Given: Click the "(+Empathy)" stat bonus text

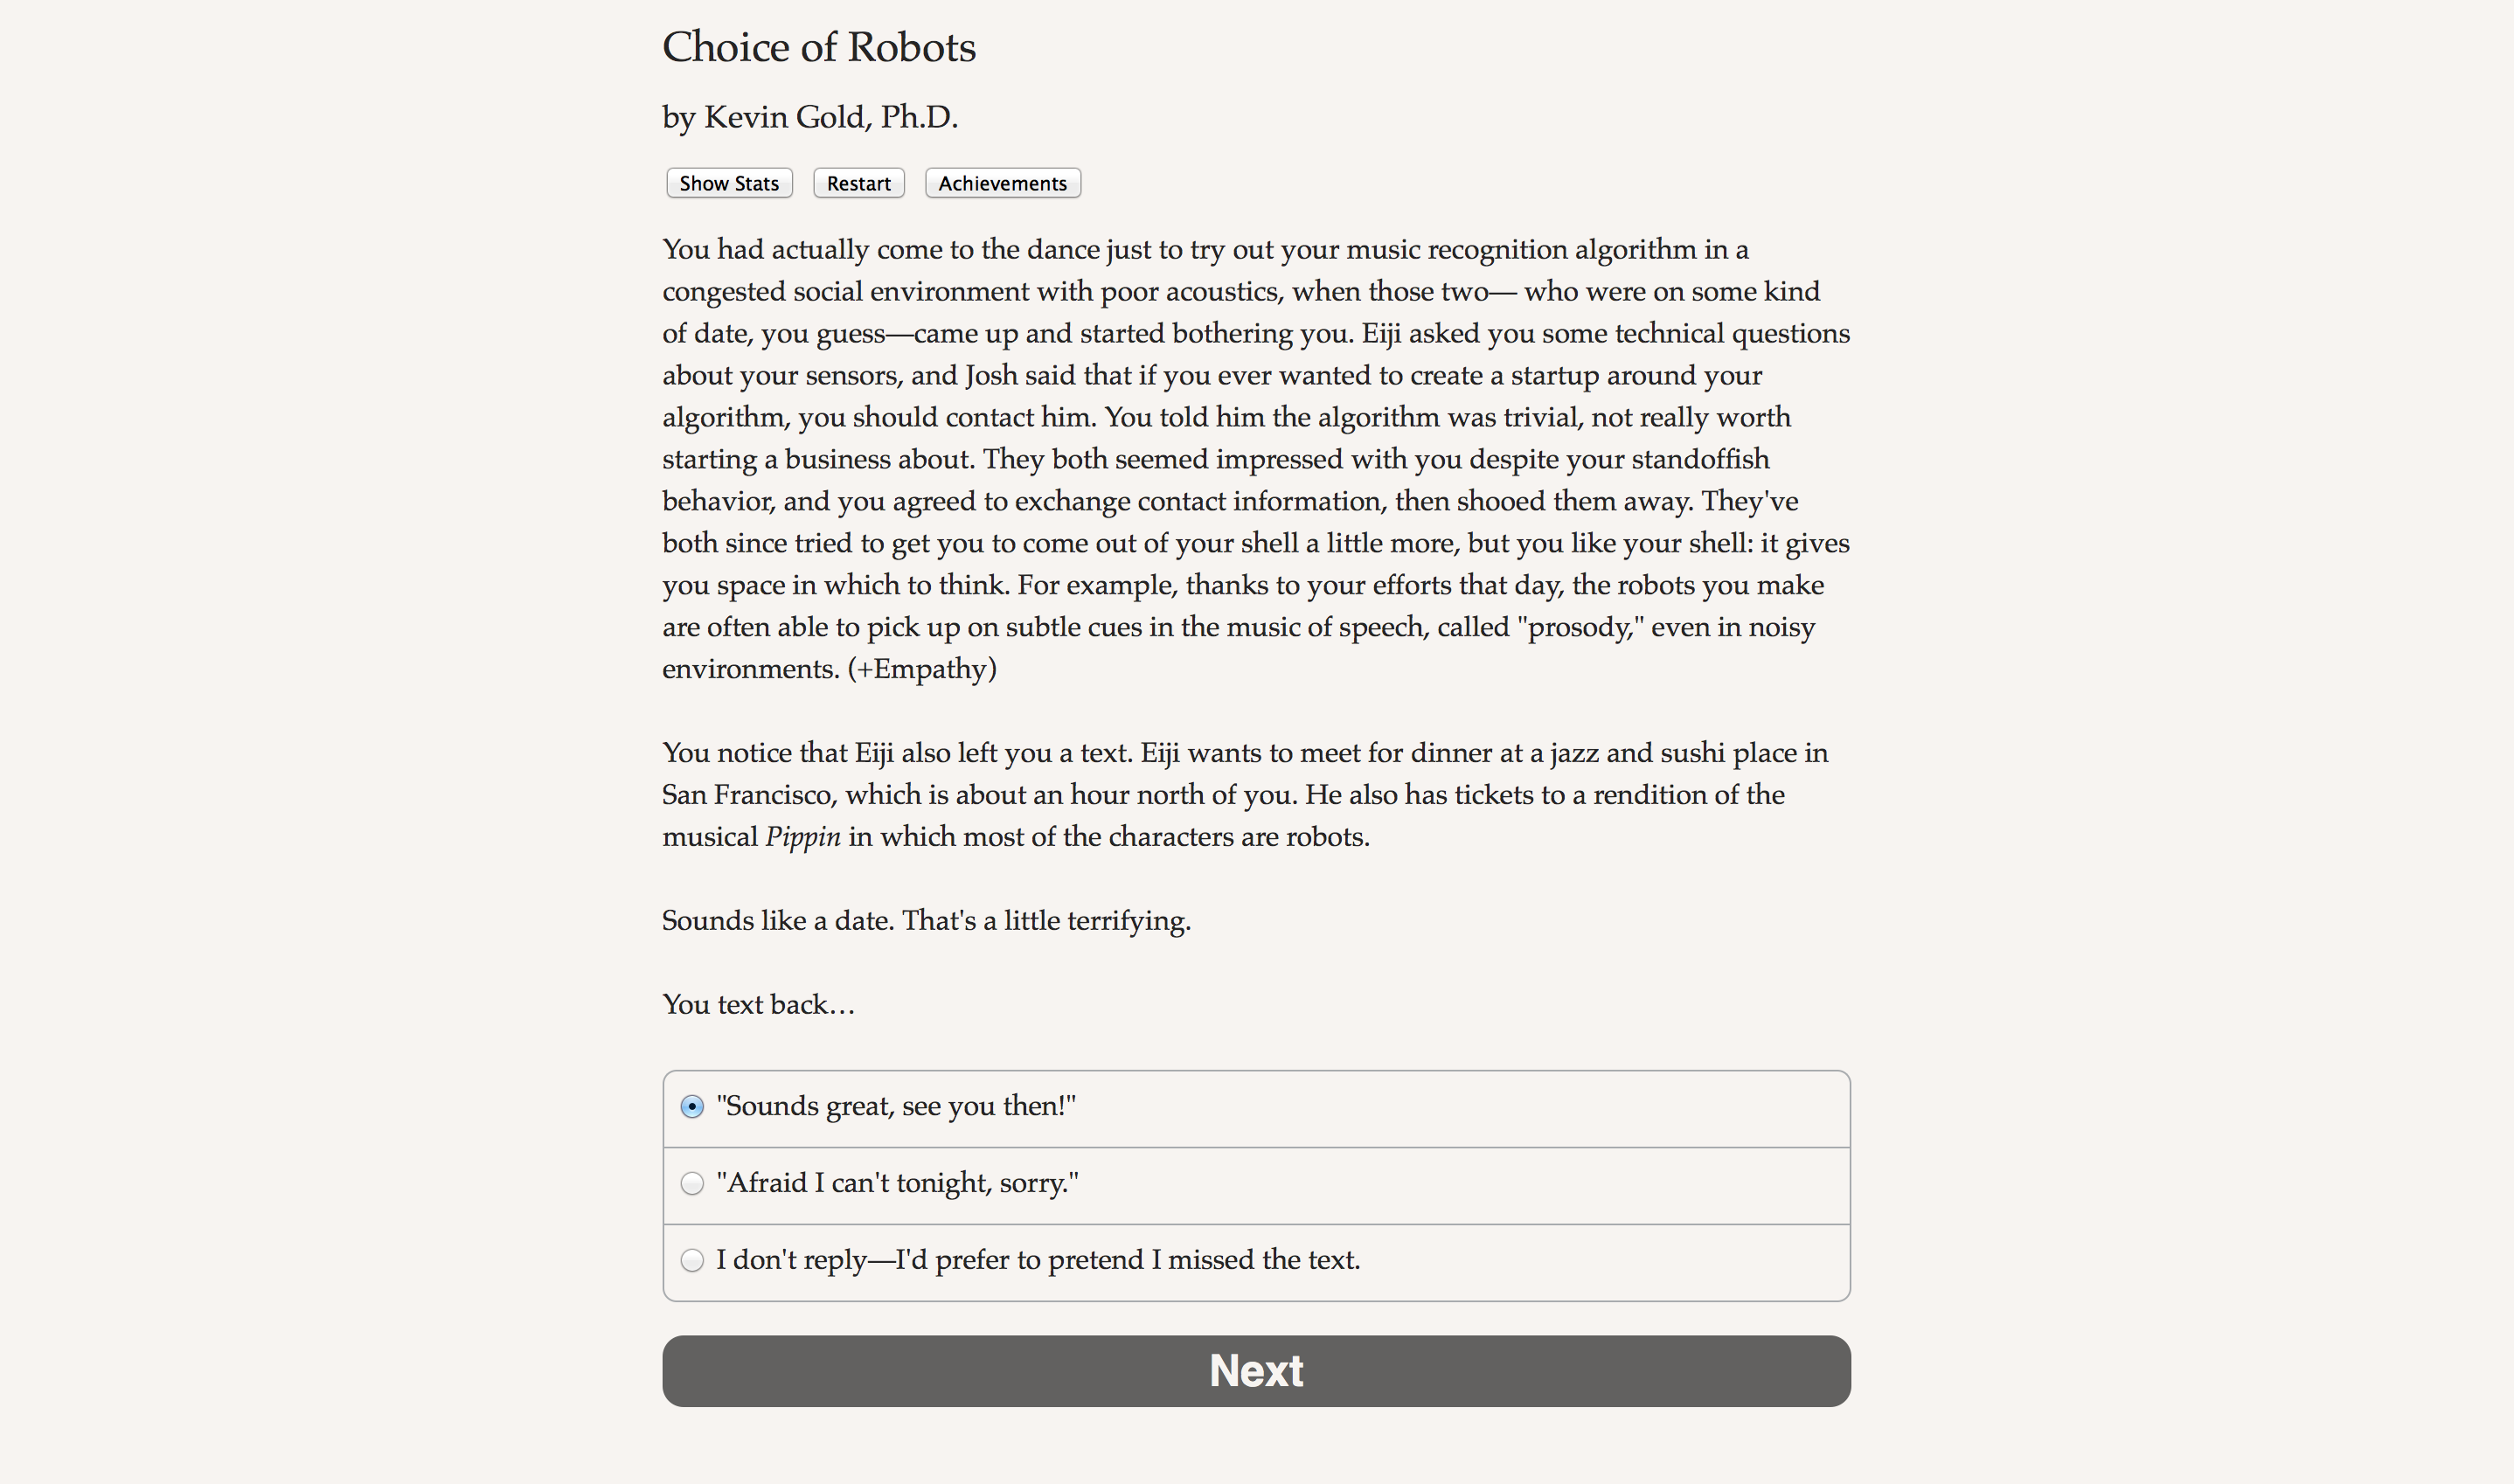Looking at the screenshot, I should point(922,669).
